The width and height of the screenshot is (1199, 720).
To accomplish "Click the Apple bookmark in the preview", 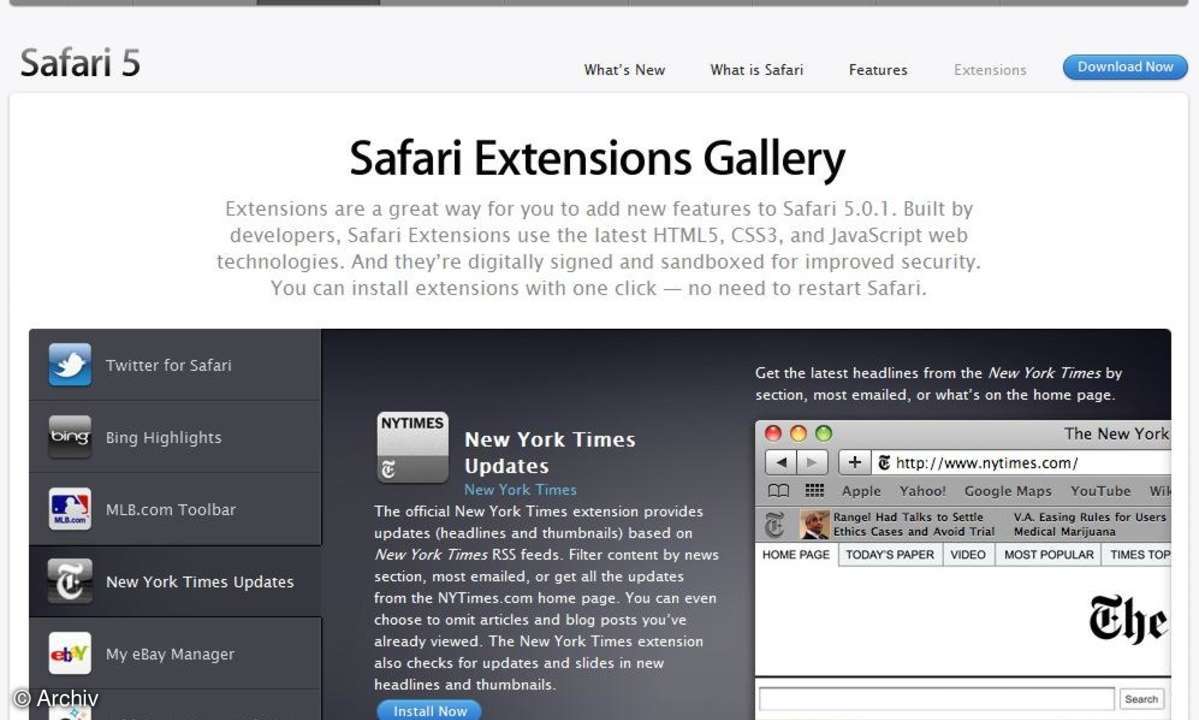I will (x=861, y=491).
